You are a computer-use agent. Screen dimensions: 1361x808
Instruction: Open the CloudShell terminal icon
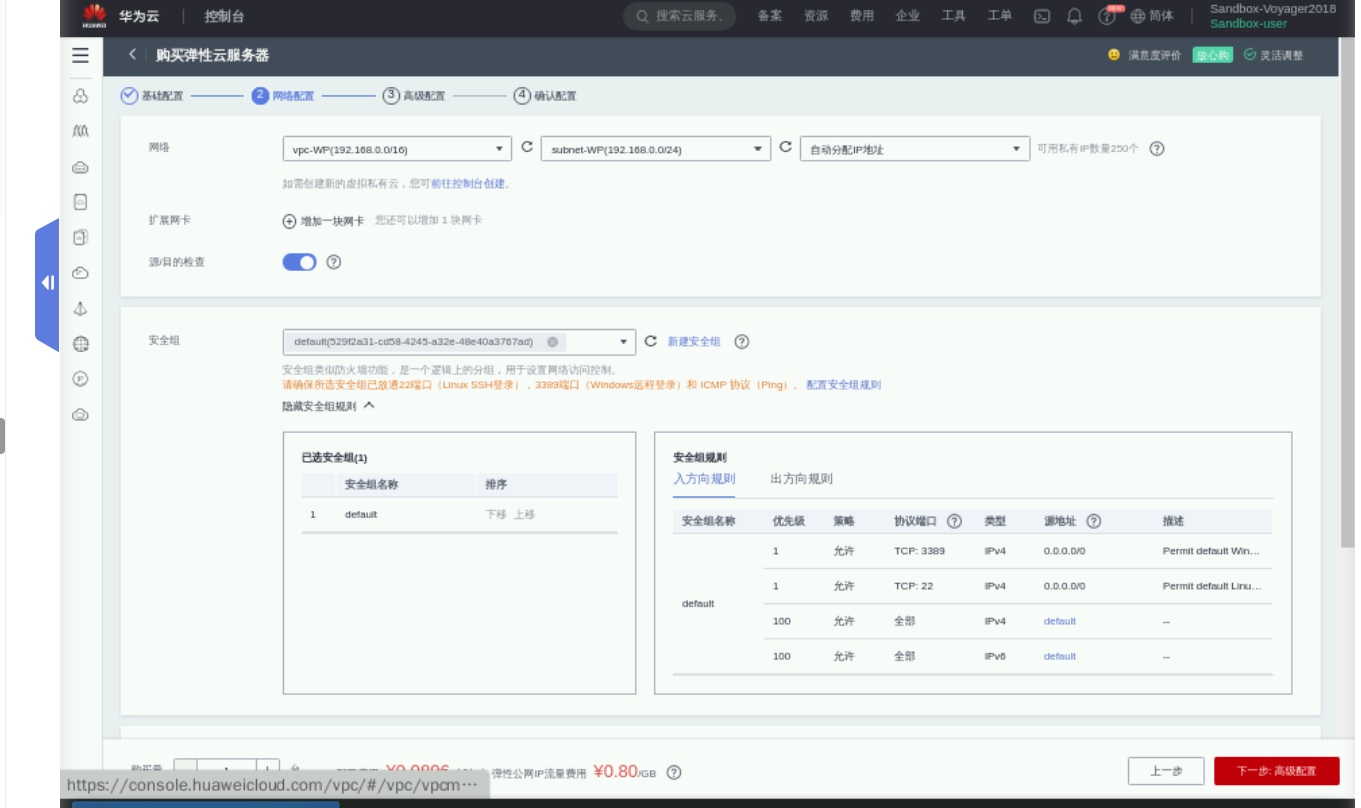click(1042, 16)
